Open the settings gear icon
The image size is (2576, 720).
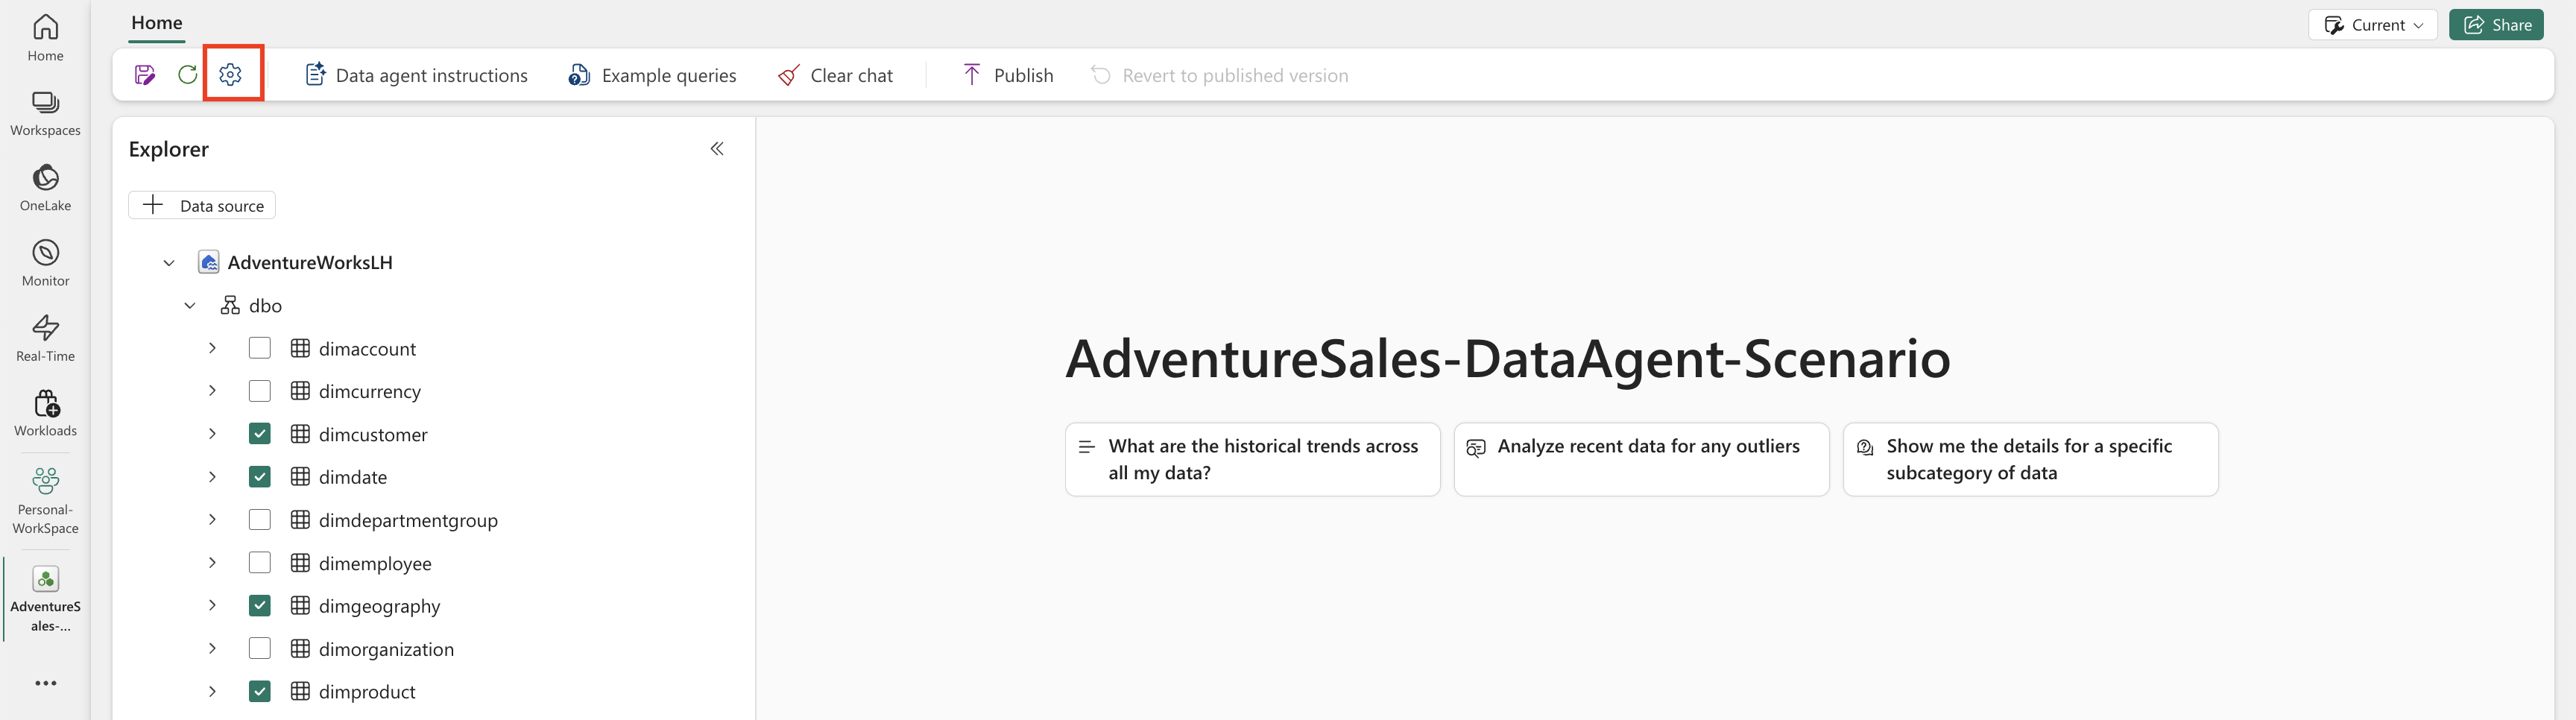231,75
